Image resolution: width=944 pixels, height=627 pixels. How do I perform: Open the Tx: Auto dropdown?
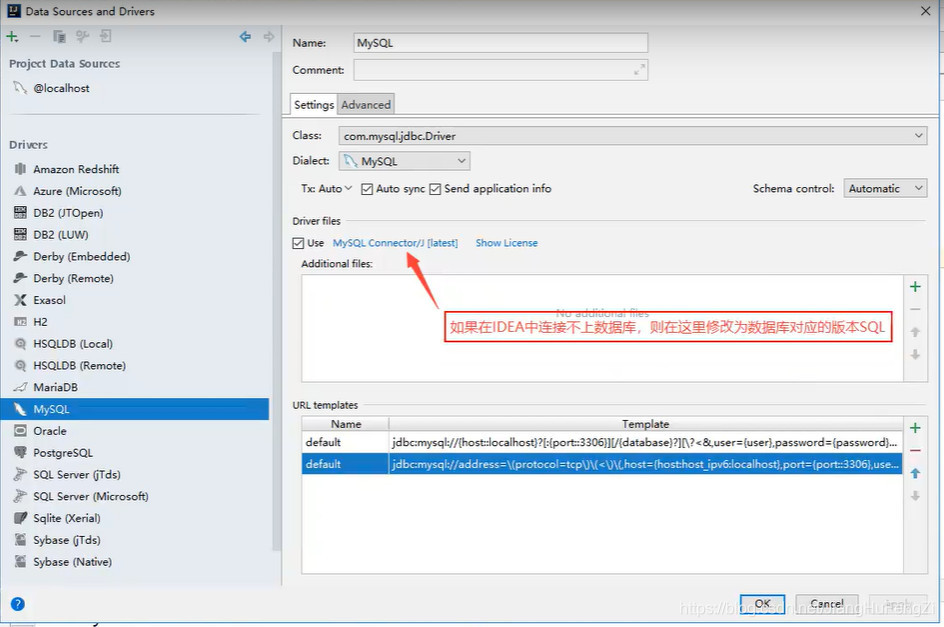click(x=326, y=189)
